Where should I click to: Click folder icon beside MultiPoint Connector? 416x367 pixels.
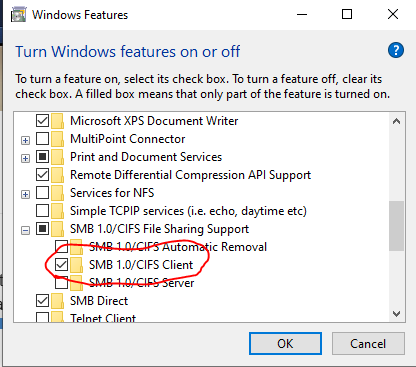tap(57, 139)
